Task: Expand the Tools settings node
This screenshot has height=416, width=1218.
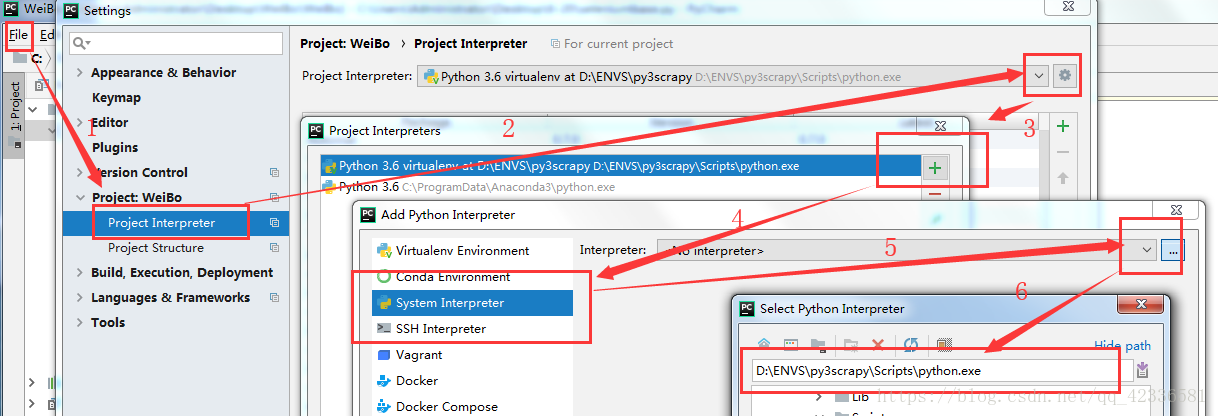Action: [80, 323]
